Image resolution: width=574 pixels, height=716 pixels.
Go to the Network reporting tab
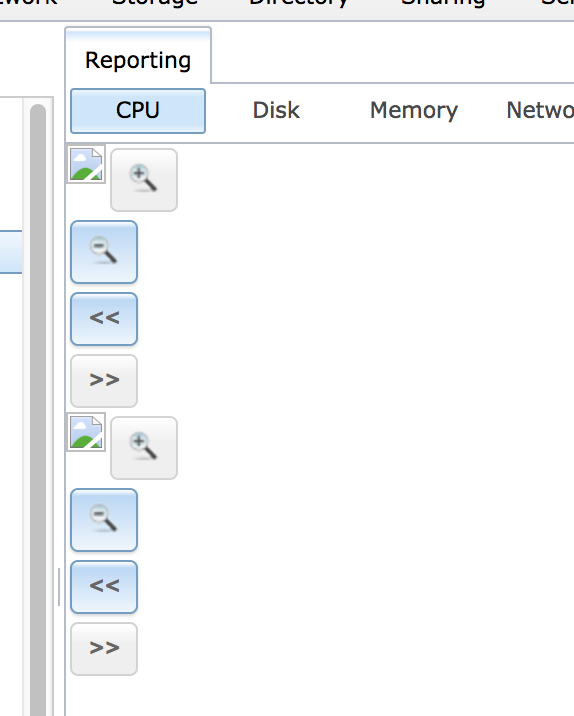pyautogui.click(x=540, y=111)
